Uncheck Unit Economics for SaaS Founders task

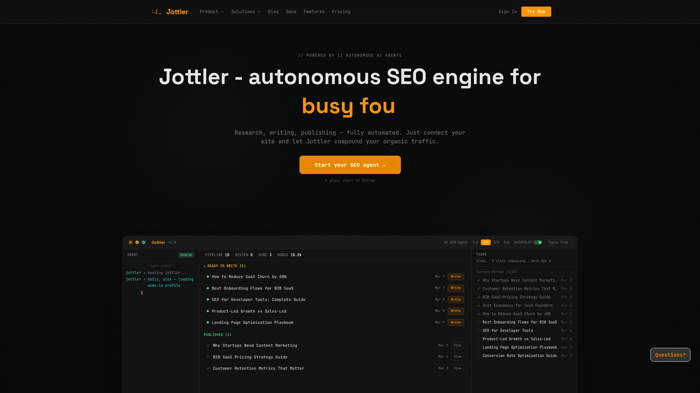click(x=479, y=305)
